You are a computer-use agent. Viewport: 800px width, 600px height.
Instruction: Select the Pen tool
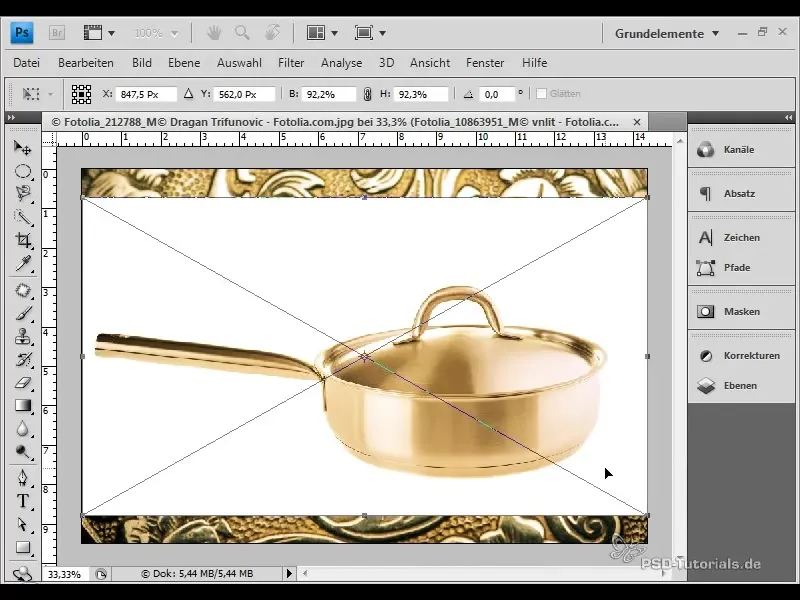[22, 478]
